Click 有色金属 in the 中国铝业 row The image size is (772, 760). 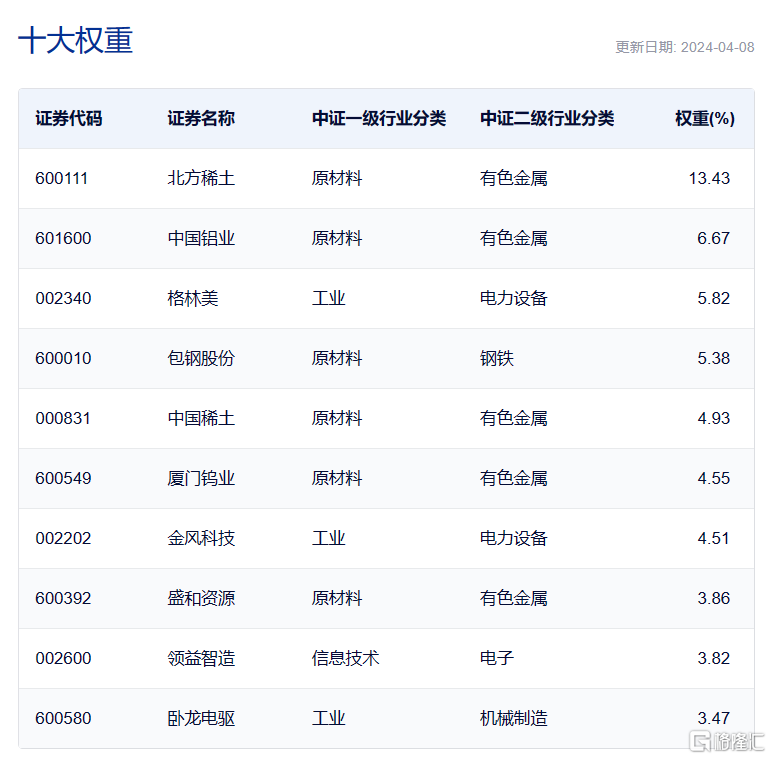coord(514,238)
